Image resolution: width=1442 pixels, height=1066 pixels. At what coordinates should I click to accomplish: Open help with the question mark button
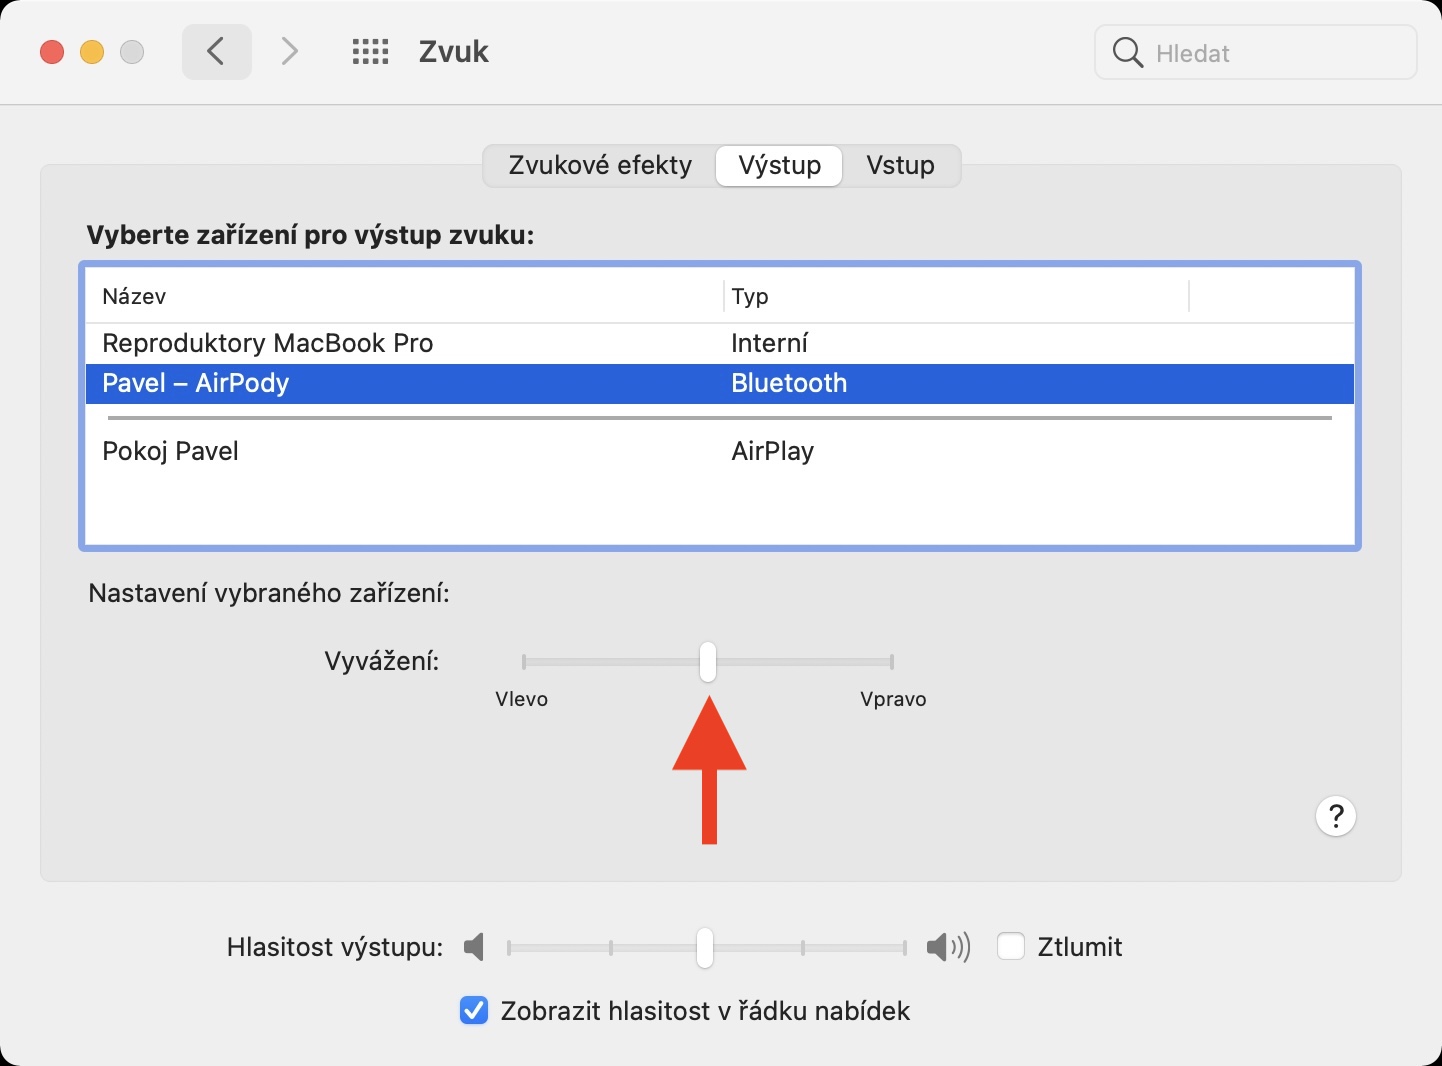(x=1335, y=816)
